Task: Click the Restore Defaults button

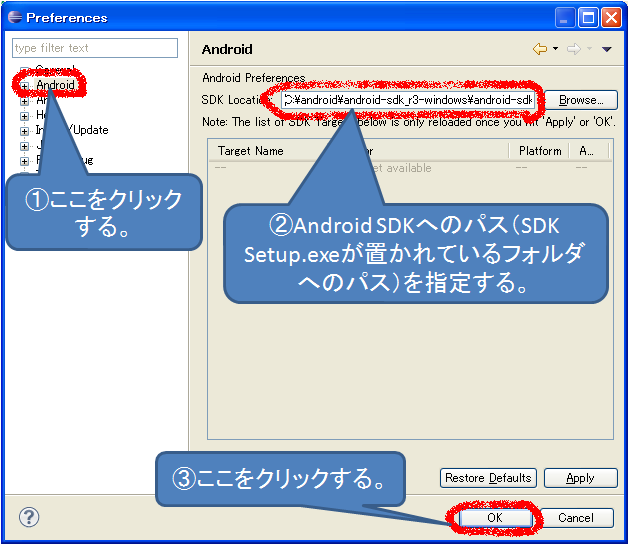Action: click(x=488, y=478)
